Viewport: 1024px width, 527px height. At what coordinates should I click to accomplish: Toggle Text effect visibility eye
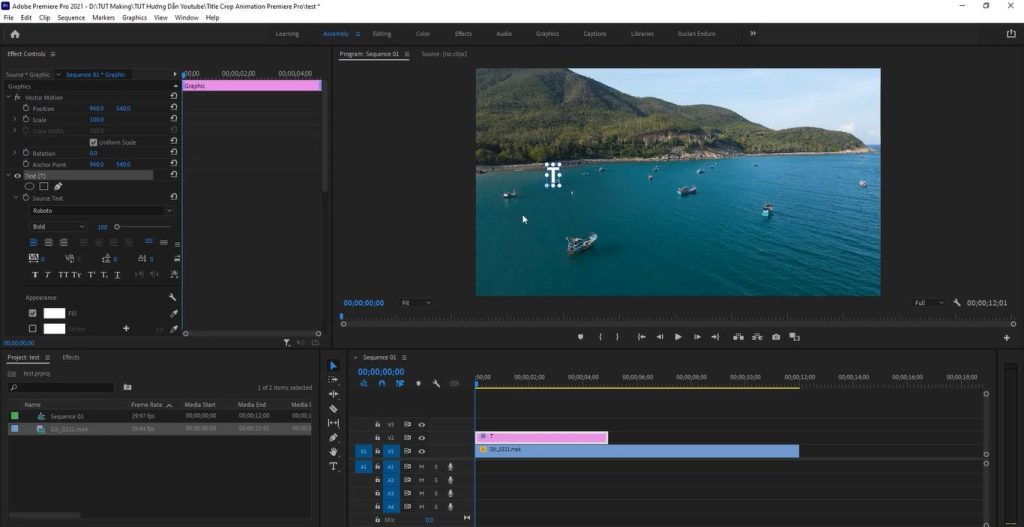[x=18, y=176]
